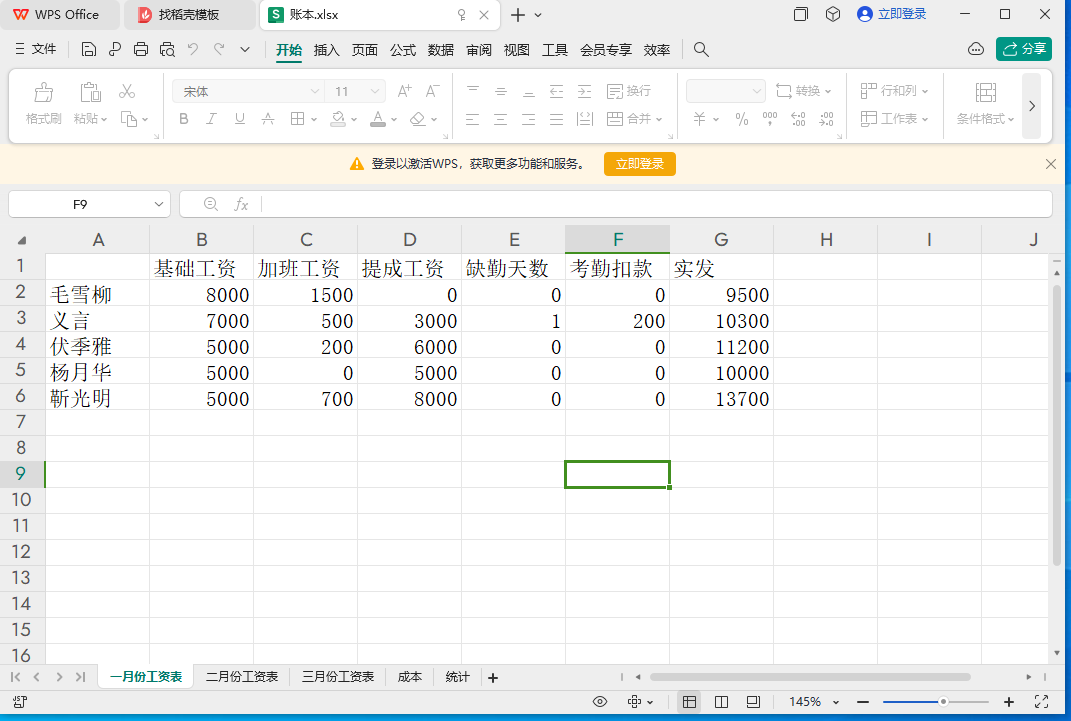
Task: Switch to 二月份工资表 sheet tab
Action: click(x=242, y=677)
